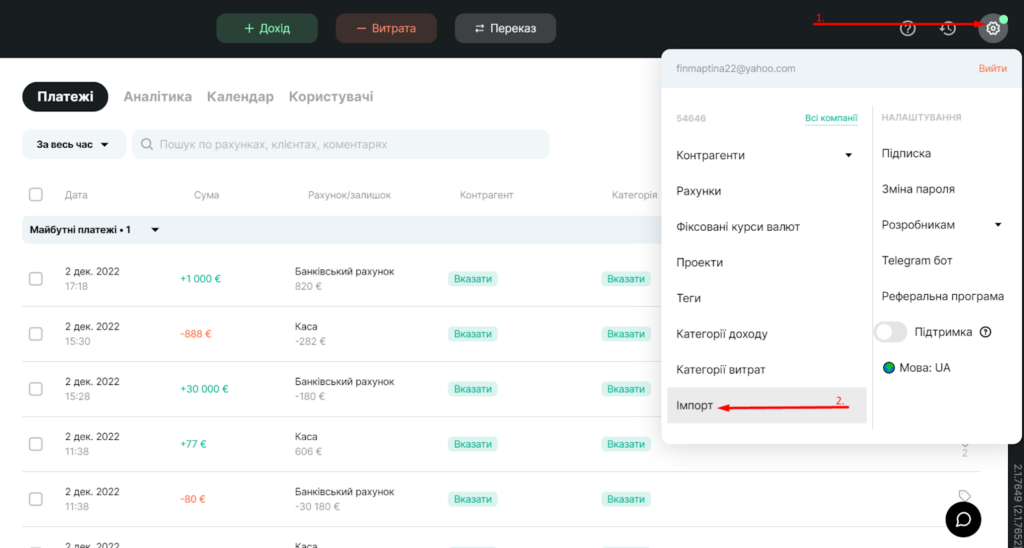Screen dimensions: 1024x548
Task: Click the tag icon in last row
Action: click(965, 496)
